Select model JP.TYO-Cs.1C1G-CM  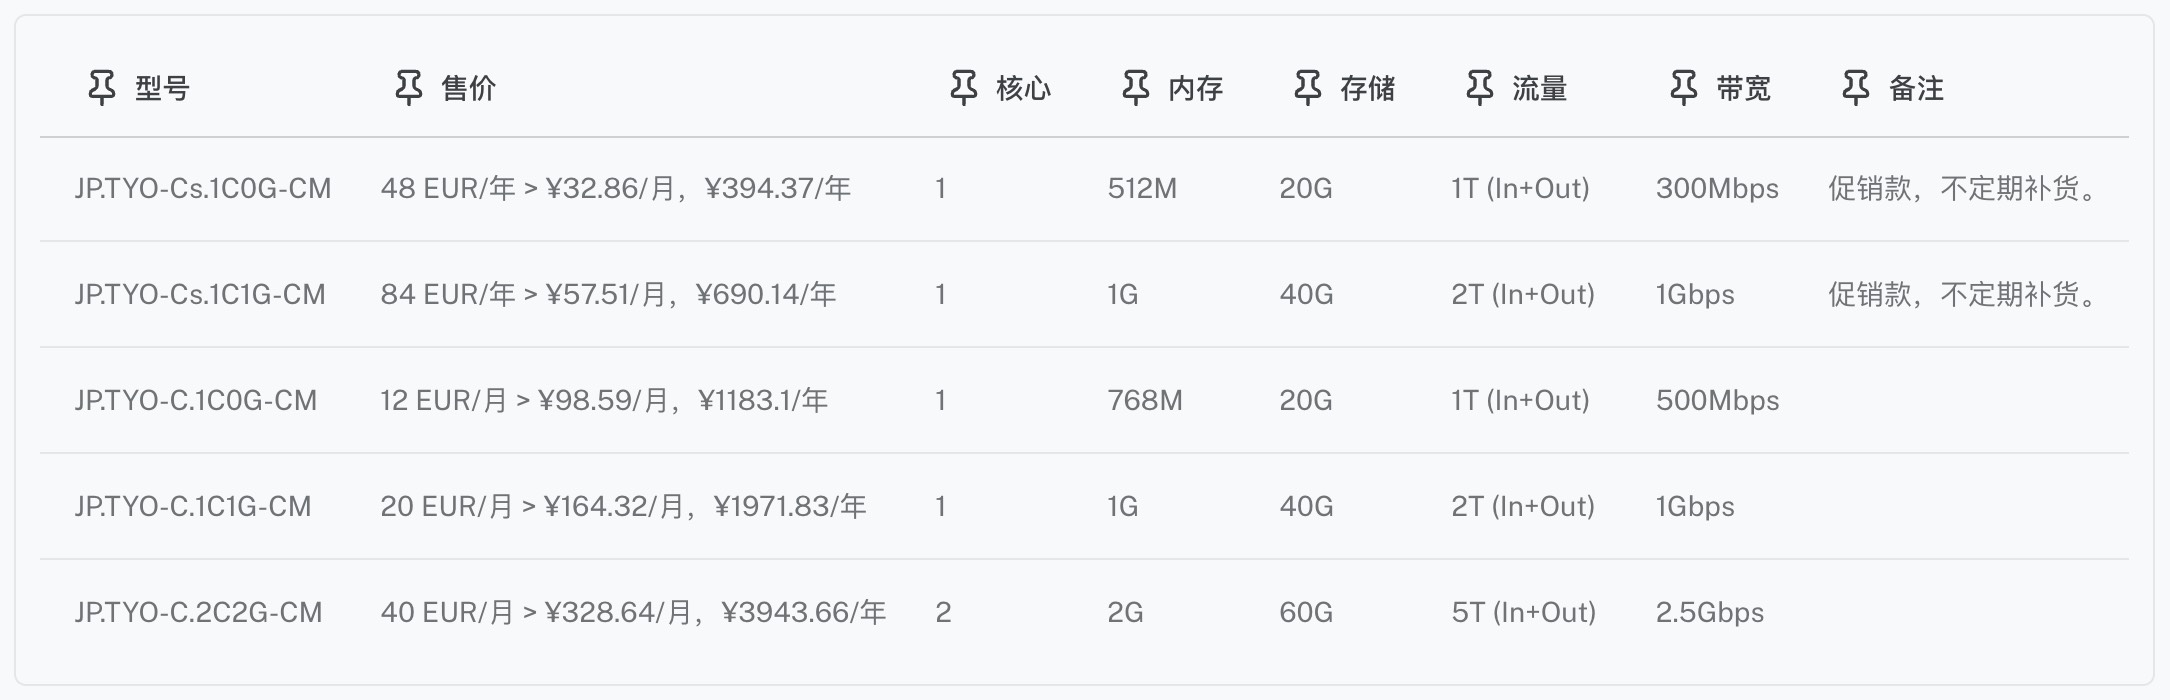(200, 295)
